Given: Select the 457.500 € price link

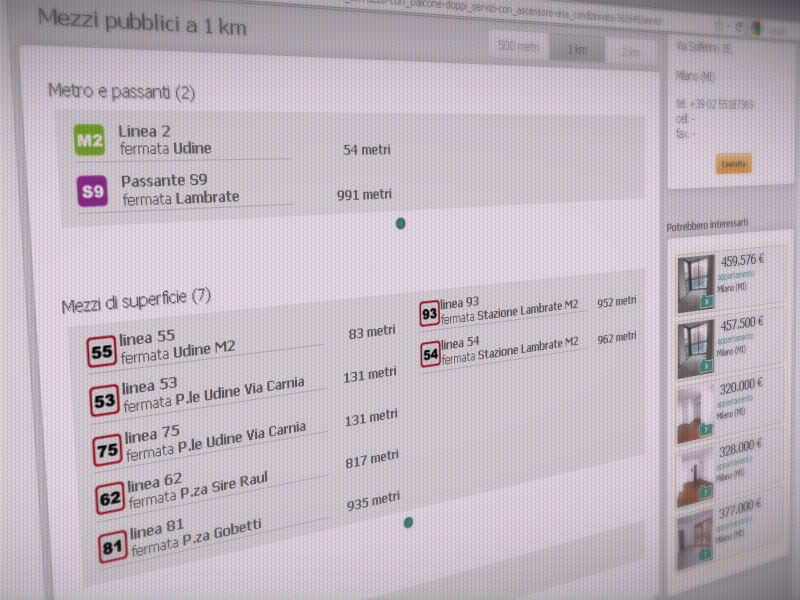Looking at the screenshot, I should (741, 323).
